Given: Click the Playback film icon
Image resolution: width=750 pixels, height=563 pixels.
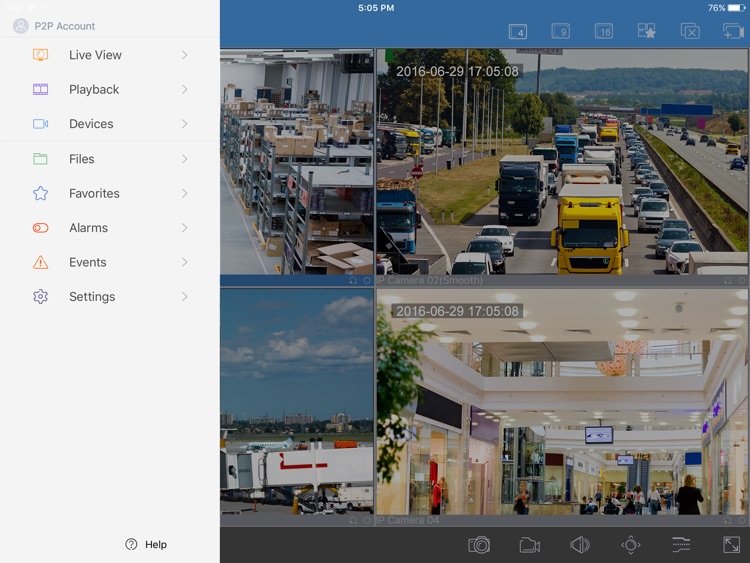Looking at the screenshot, I should pos(40,89).
